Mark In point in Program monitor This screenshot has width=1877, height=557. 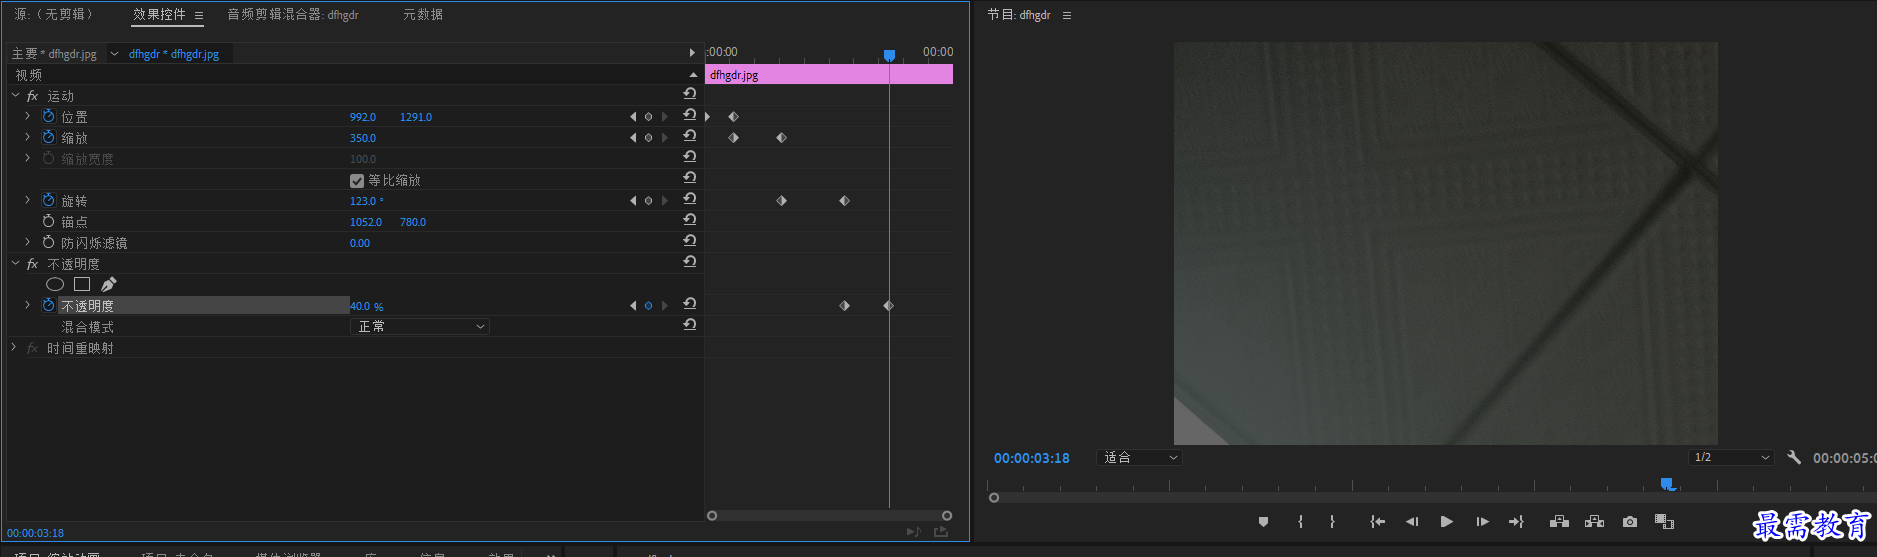[1300, 522]
